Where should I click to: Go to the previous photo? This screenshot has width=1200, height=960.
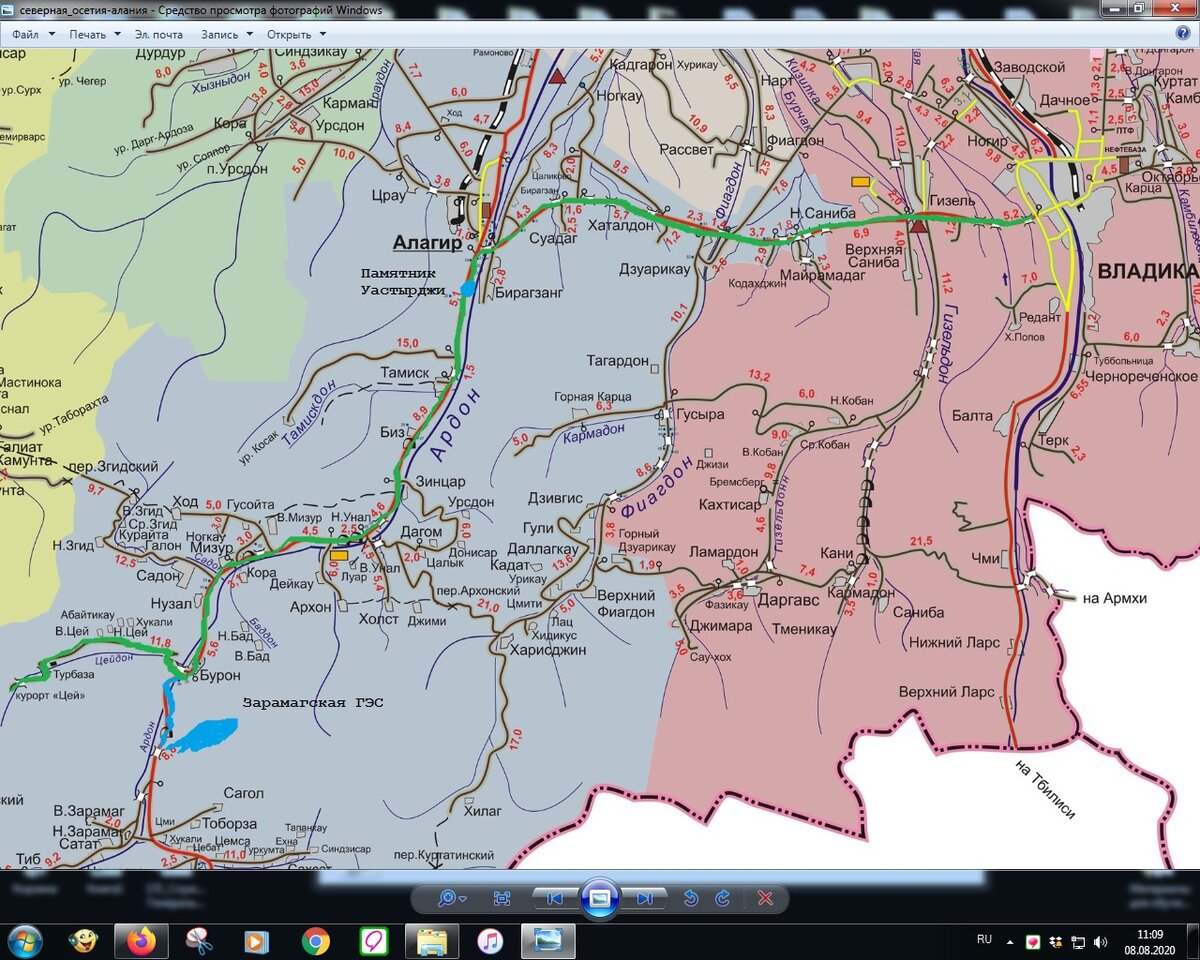pos(553,898)
